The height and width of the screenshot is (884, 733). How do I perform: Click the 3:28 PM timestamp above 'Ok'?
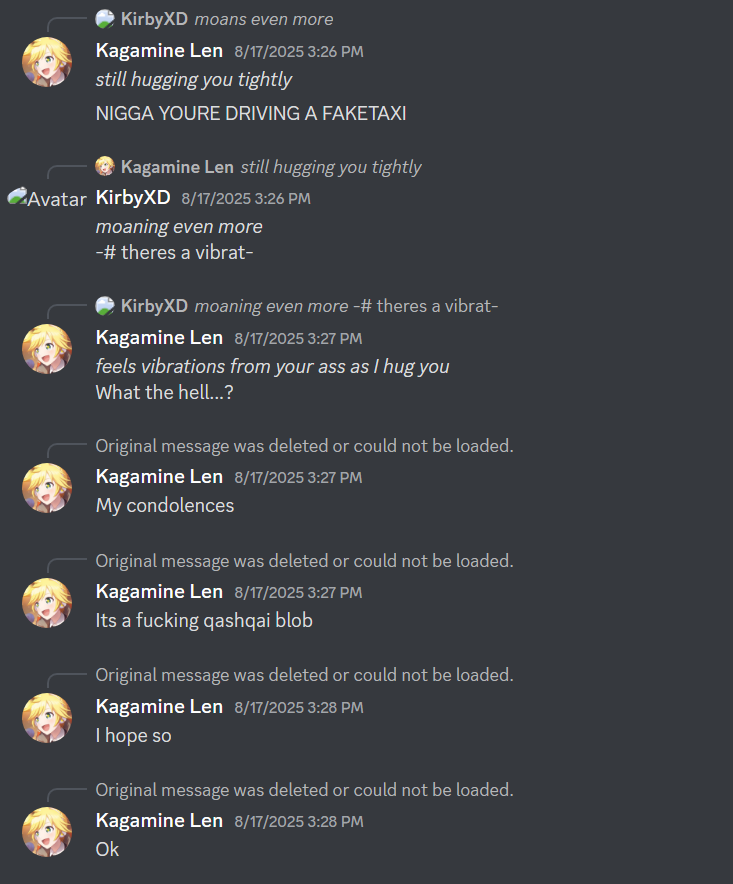click(x=299, y=821)
